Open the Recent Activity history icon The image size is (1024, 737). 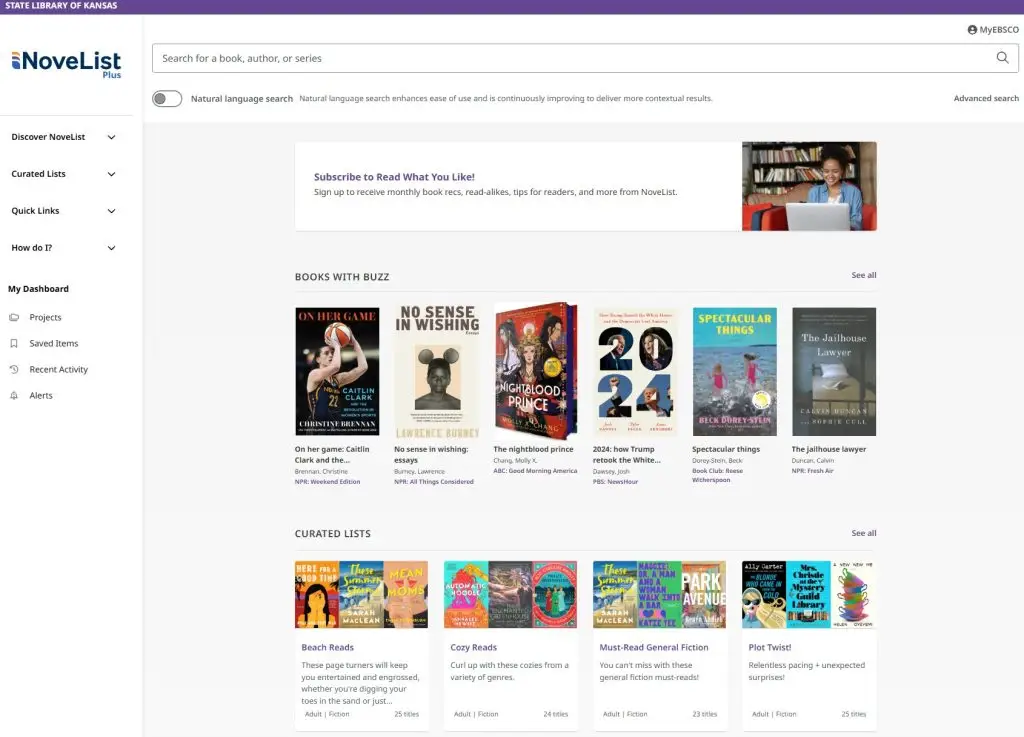(x=14, y=369)
